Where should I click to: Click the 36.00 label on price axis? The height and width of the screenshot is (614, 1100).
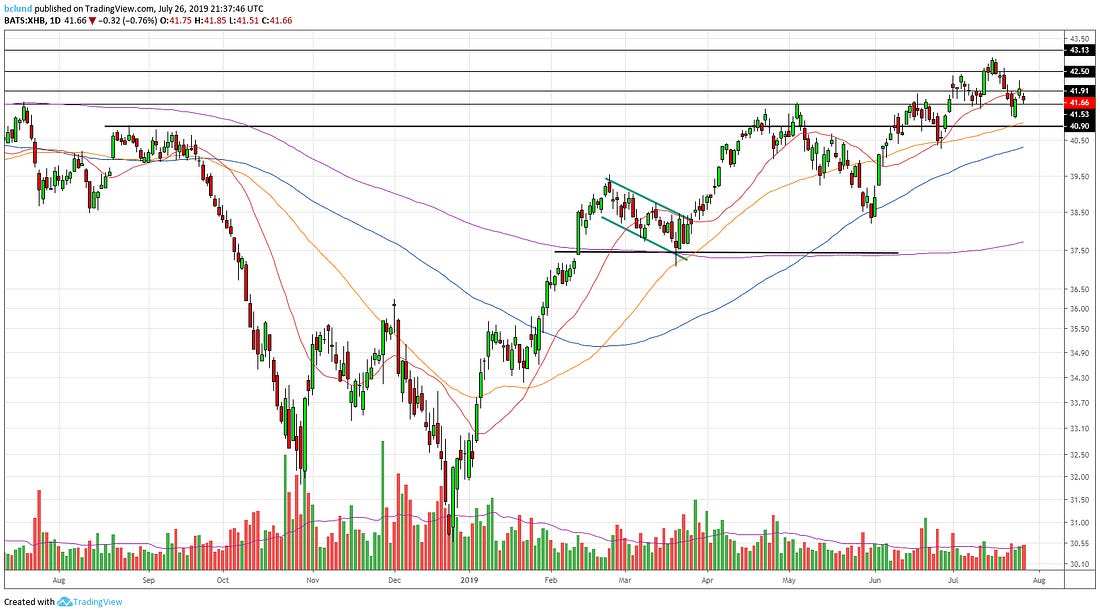pyautogui.click(x=1079, y=309)
